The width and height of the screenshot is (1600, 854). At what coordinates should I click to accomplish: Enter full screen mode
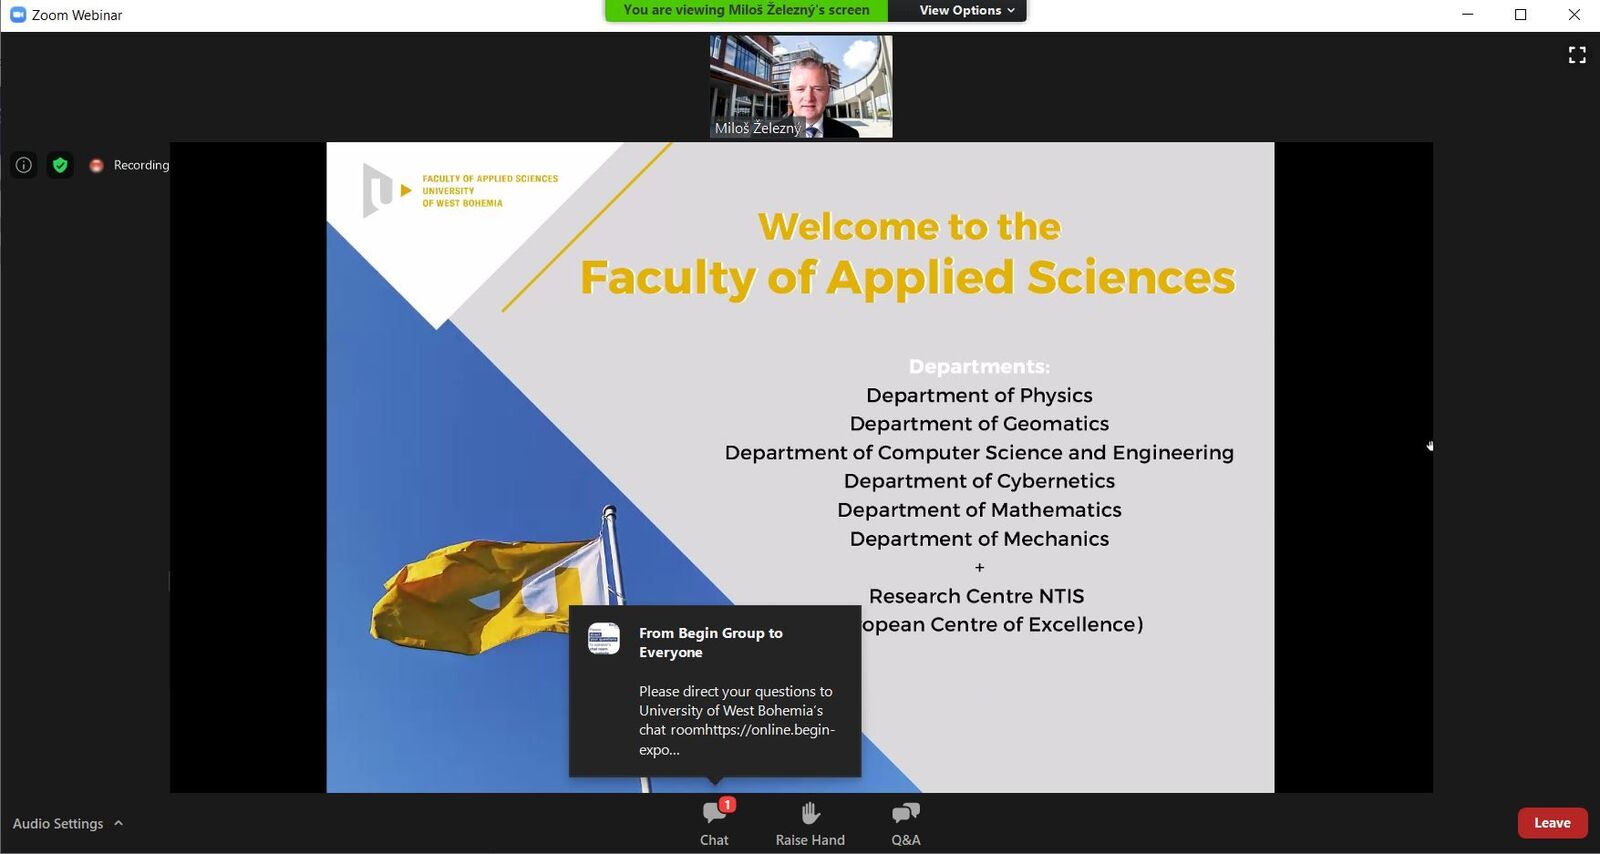[1577, 55]
